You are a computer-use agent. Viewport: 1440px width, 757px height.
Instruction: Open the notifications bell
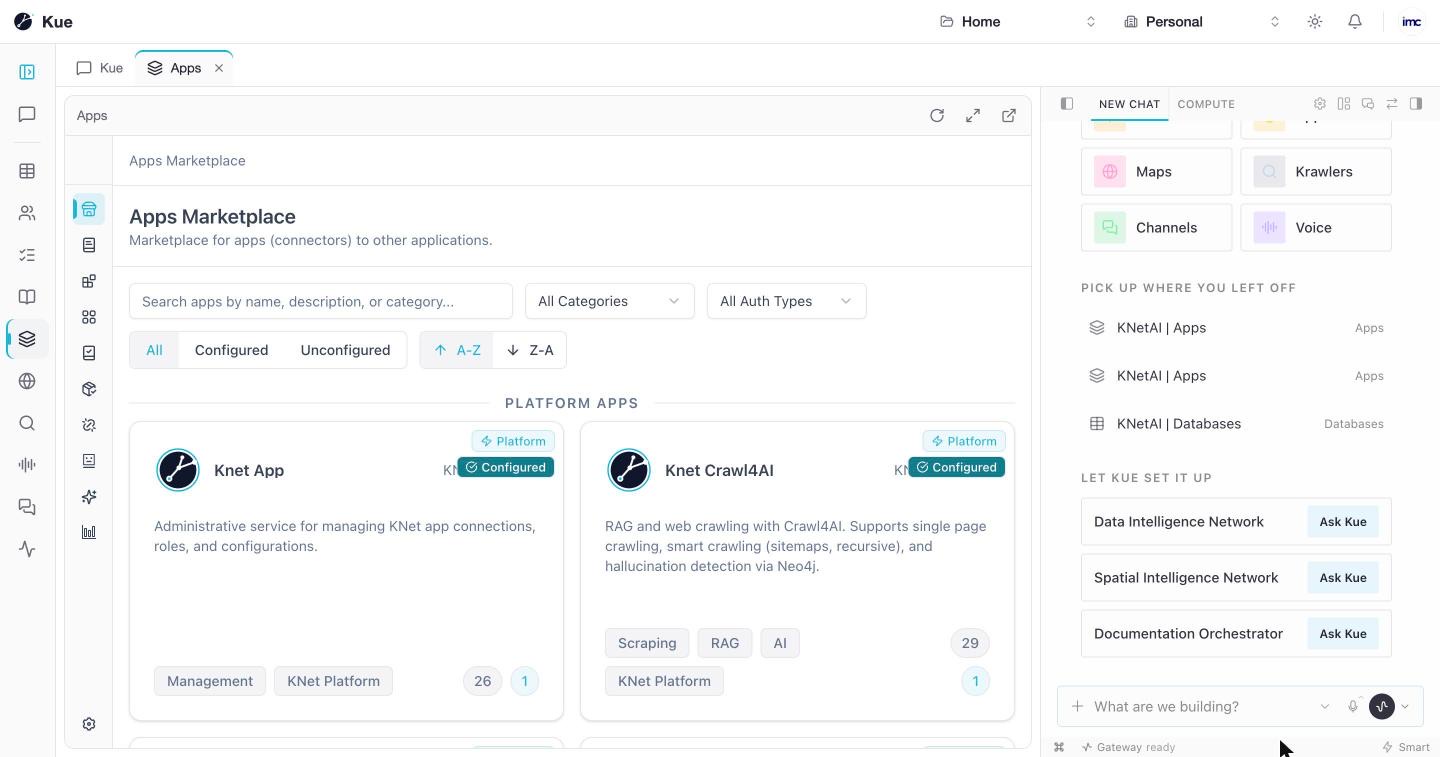[1355, 21]
